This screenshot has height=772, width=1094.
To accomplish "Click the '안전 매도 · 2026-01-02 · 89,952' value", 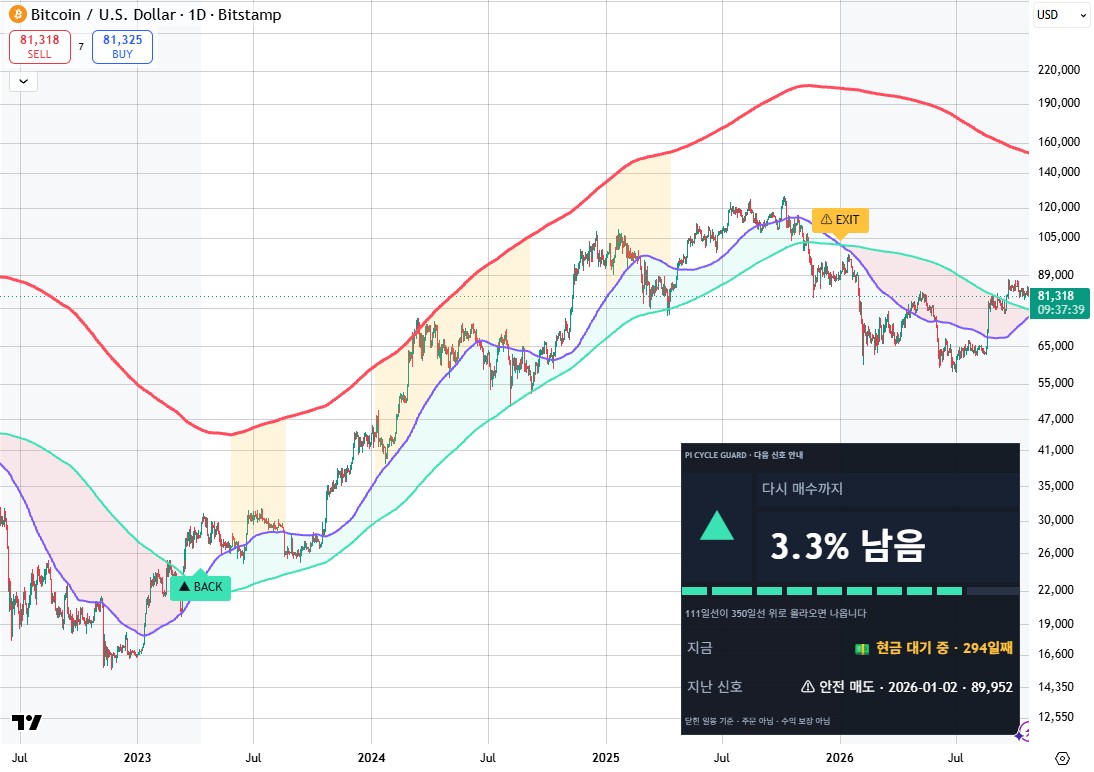I will 907,687.
